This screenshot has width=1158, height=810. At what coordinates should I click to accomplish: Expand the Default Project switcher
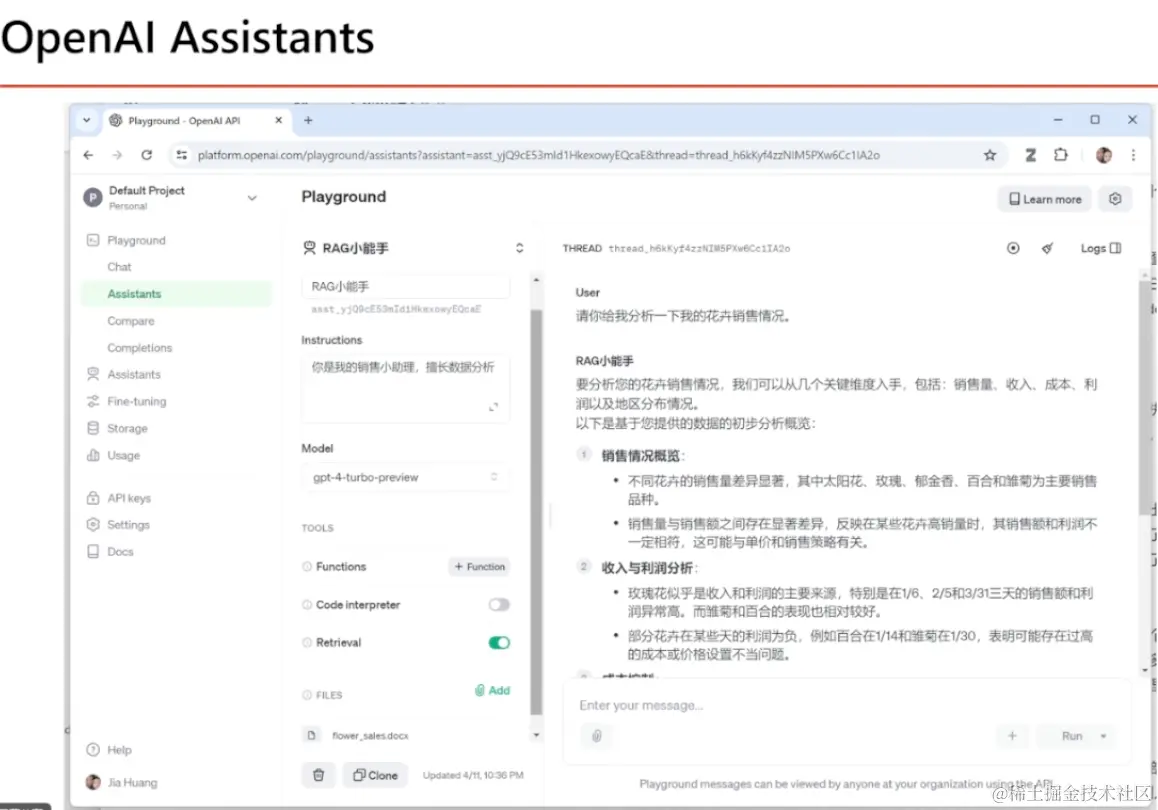(252, 198)
